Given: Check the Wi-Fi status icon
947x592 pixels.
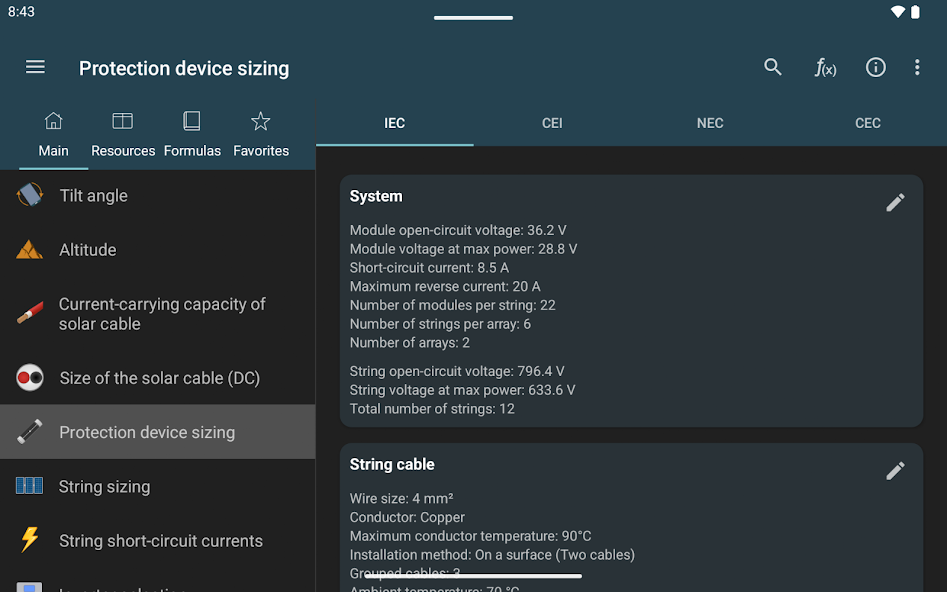Looking at the screenshot, I should click(x=898, y=12).
